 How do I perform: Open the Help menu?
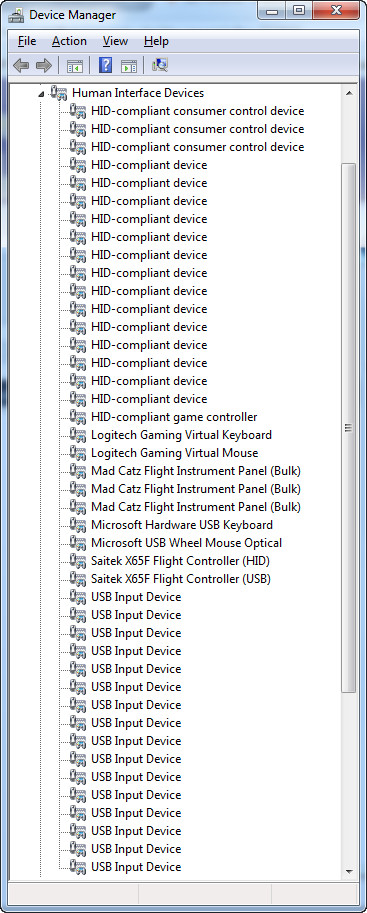point(156,41)
